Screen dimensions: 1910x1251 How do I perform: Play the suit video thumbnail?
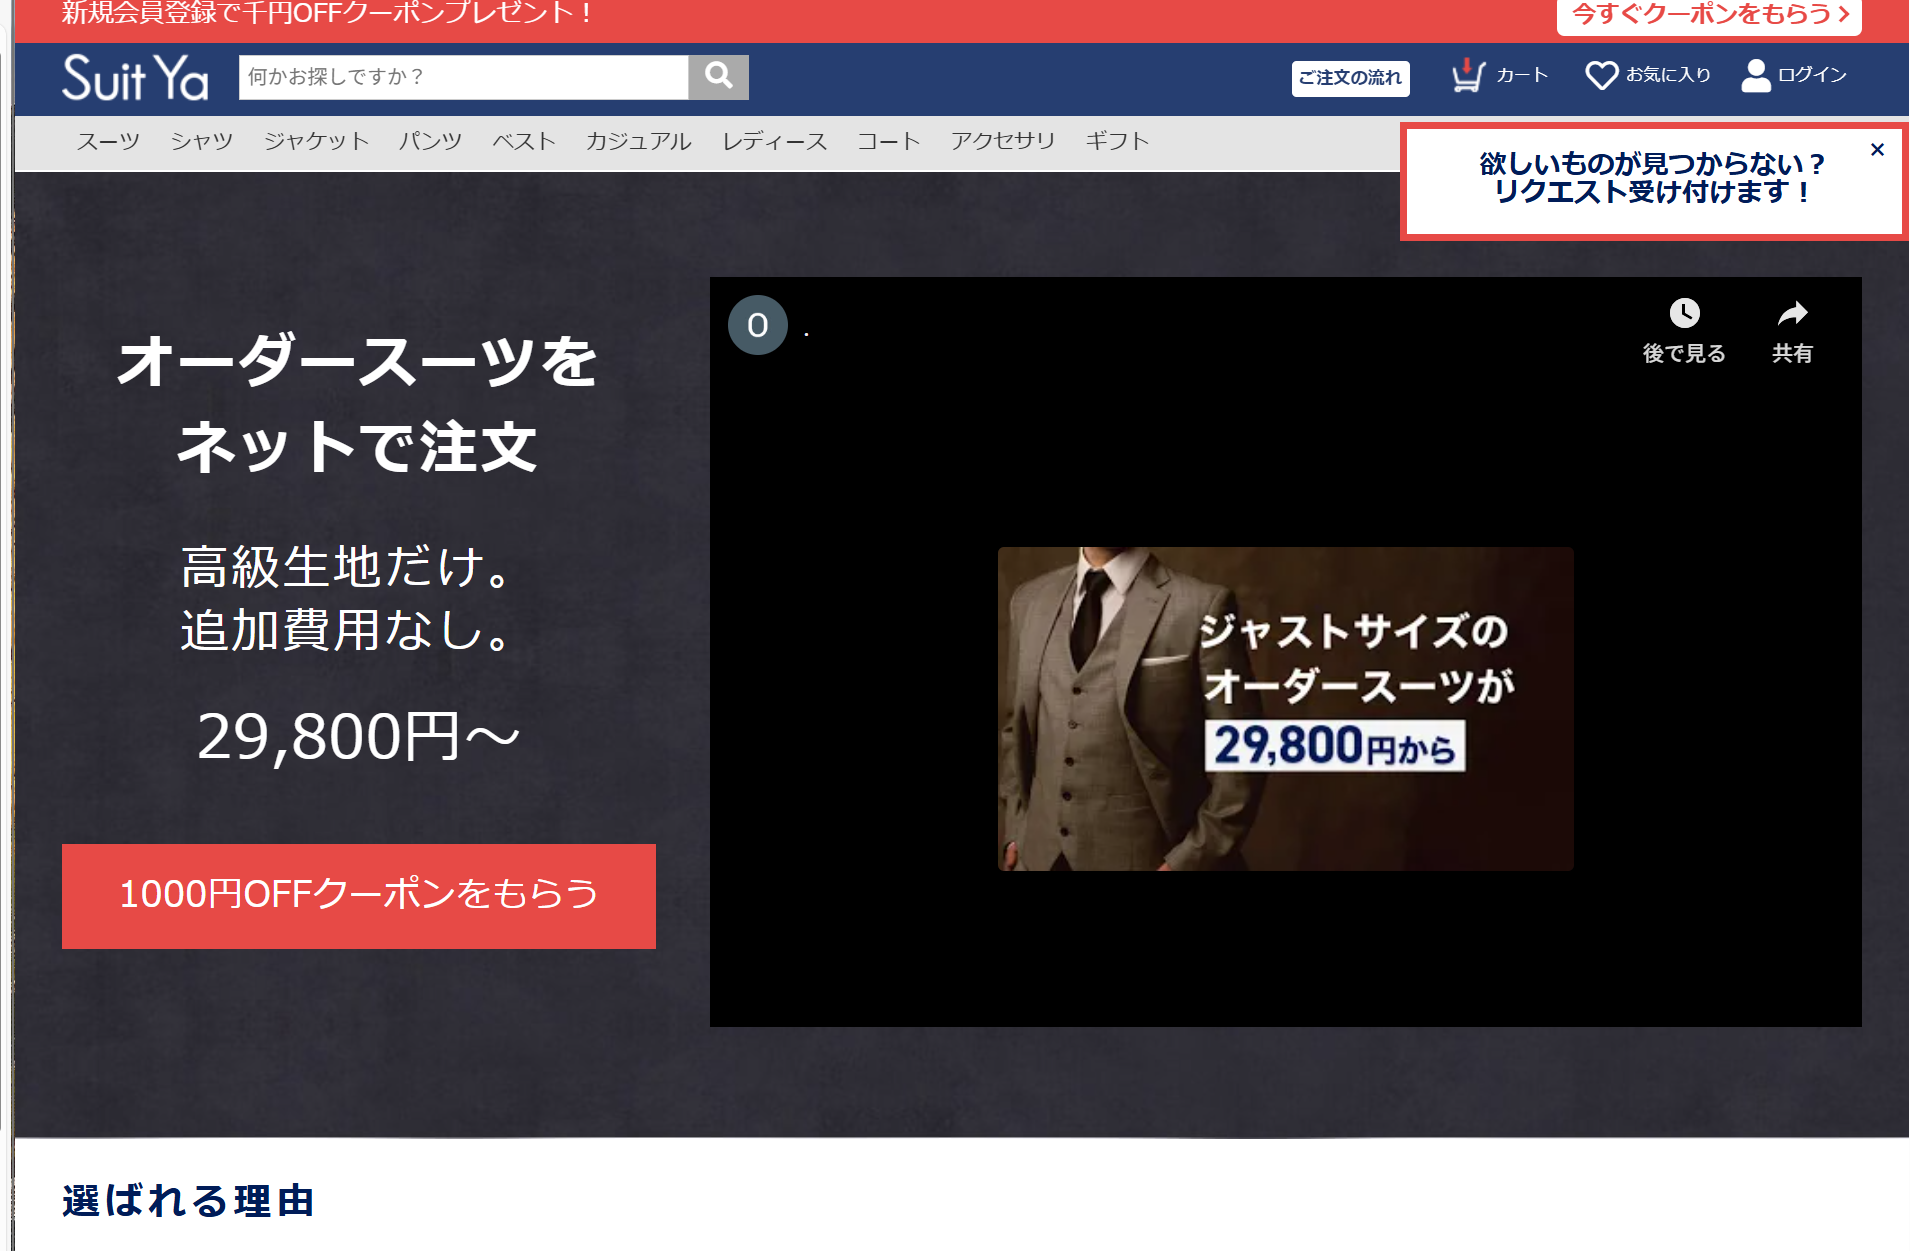(x=1285, y=708)
